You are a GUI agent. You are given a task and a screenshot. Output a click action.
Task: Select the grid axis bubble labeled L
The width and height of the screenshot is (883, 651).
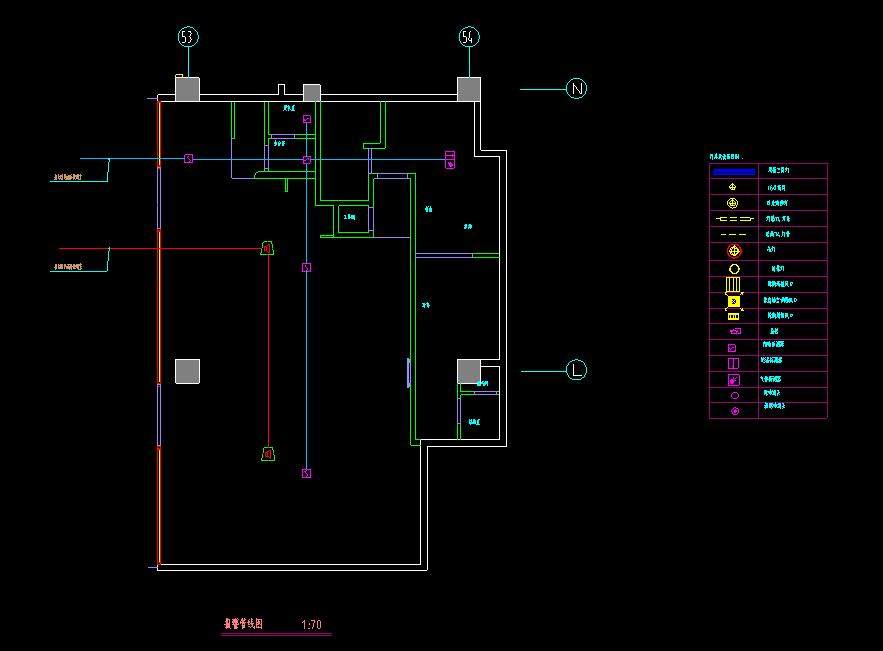coord(576,370)
